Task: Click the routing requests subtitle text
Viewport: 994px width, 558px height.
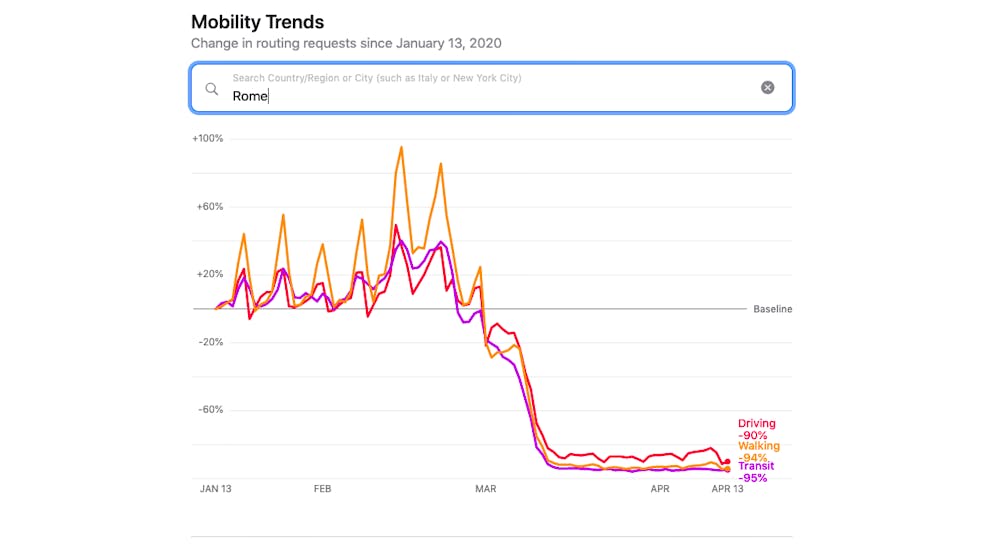Action: click(x=346, y=44)
